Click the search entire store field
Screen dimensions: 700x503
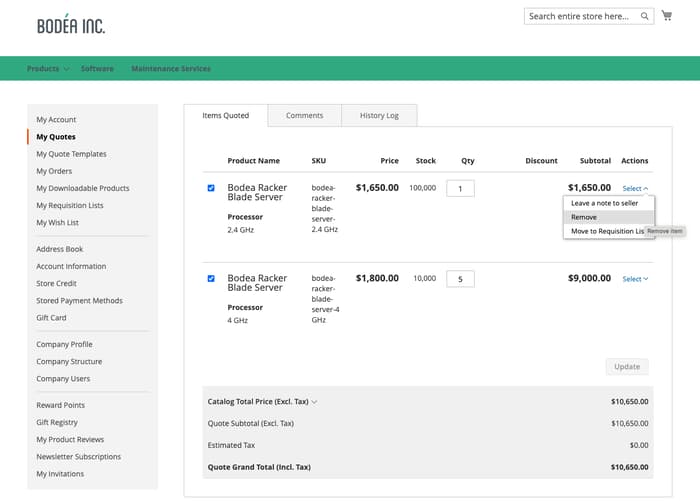tap(580, 16)
